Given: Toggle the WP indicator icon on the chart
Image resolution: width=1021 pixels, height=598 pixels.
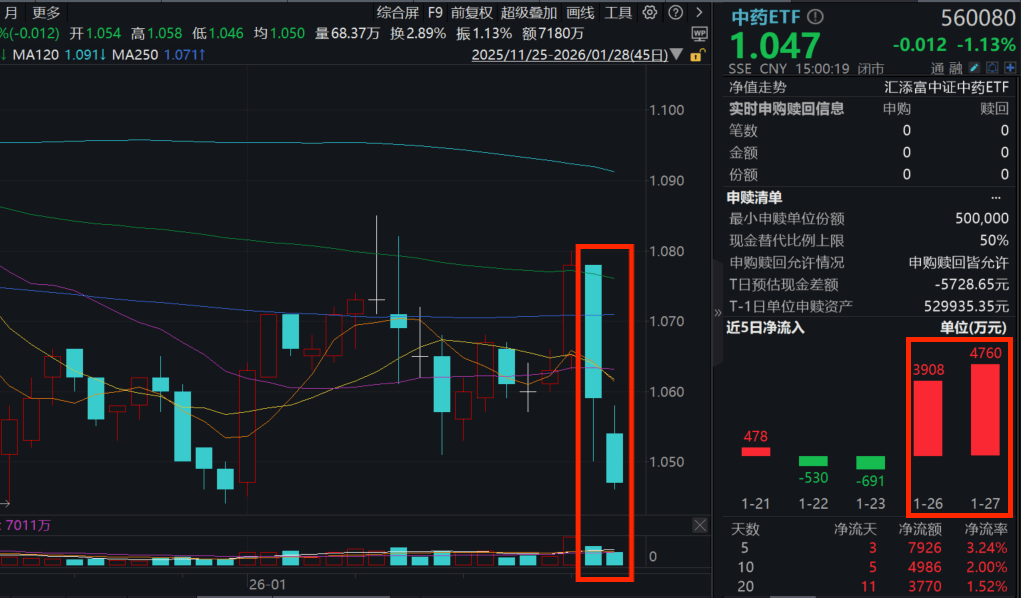Looking at the screenshot, I should point(698,32).
